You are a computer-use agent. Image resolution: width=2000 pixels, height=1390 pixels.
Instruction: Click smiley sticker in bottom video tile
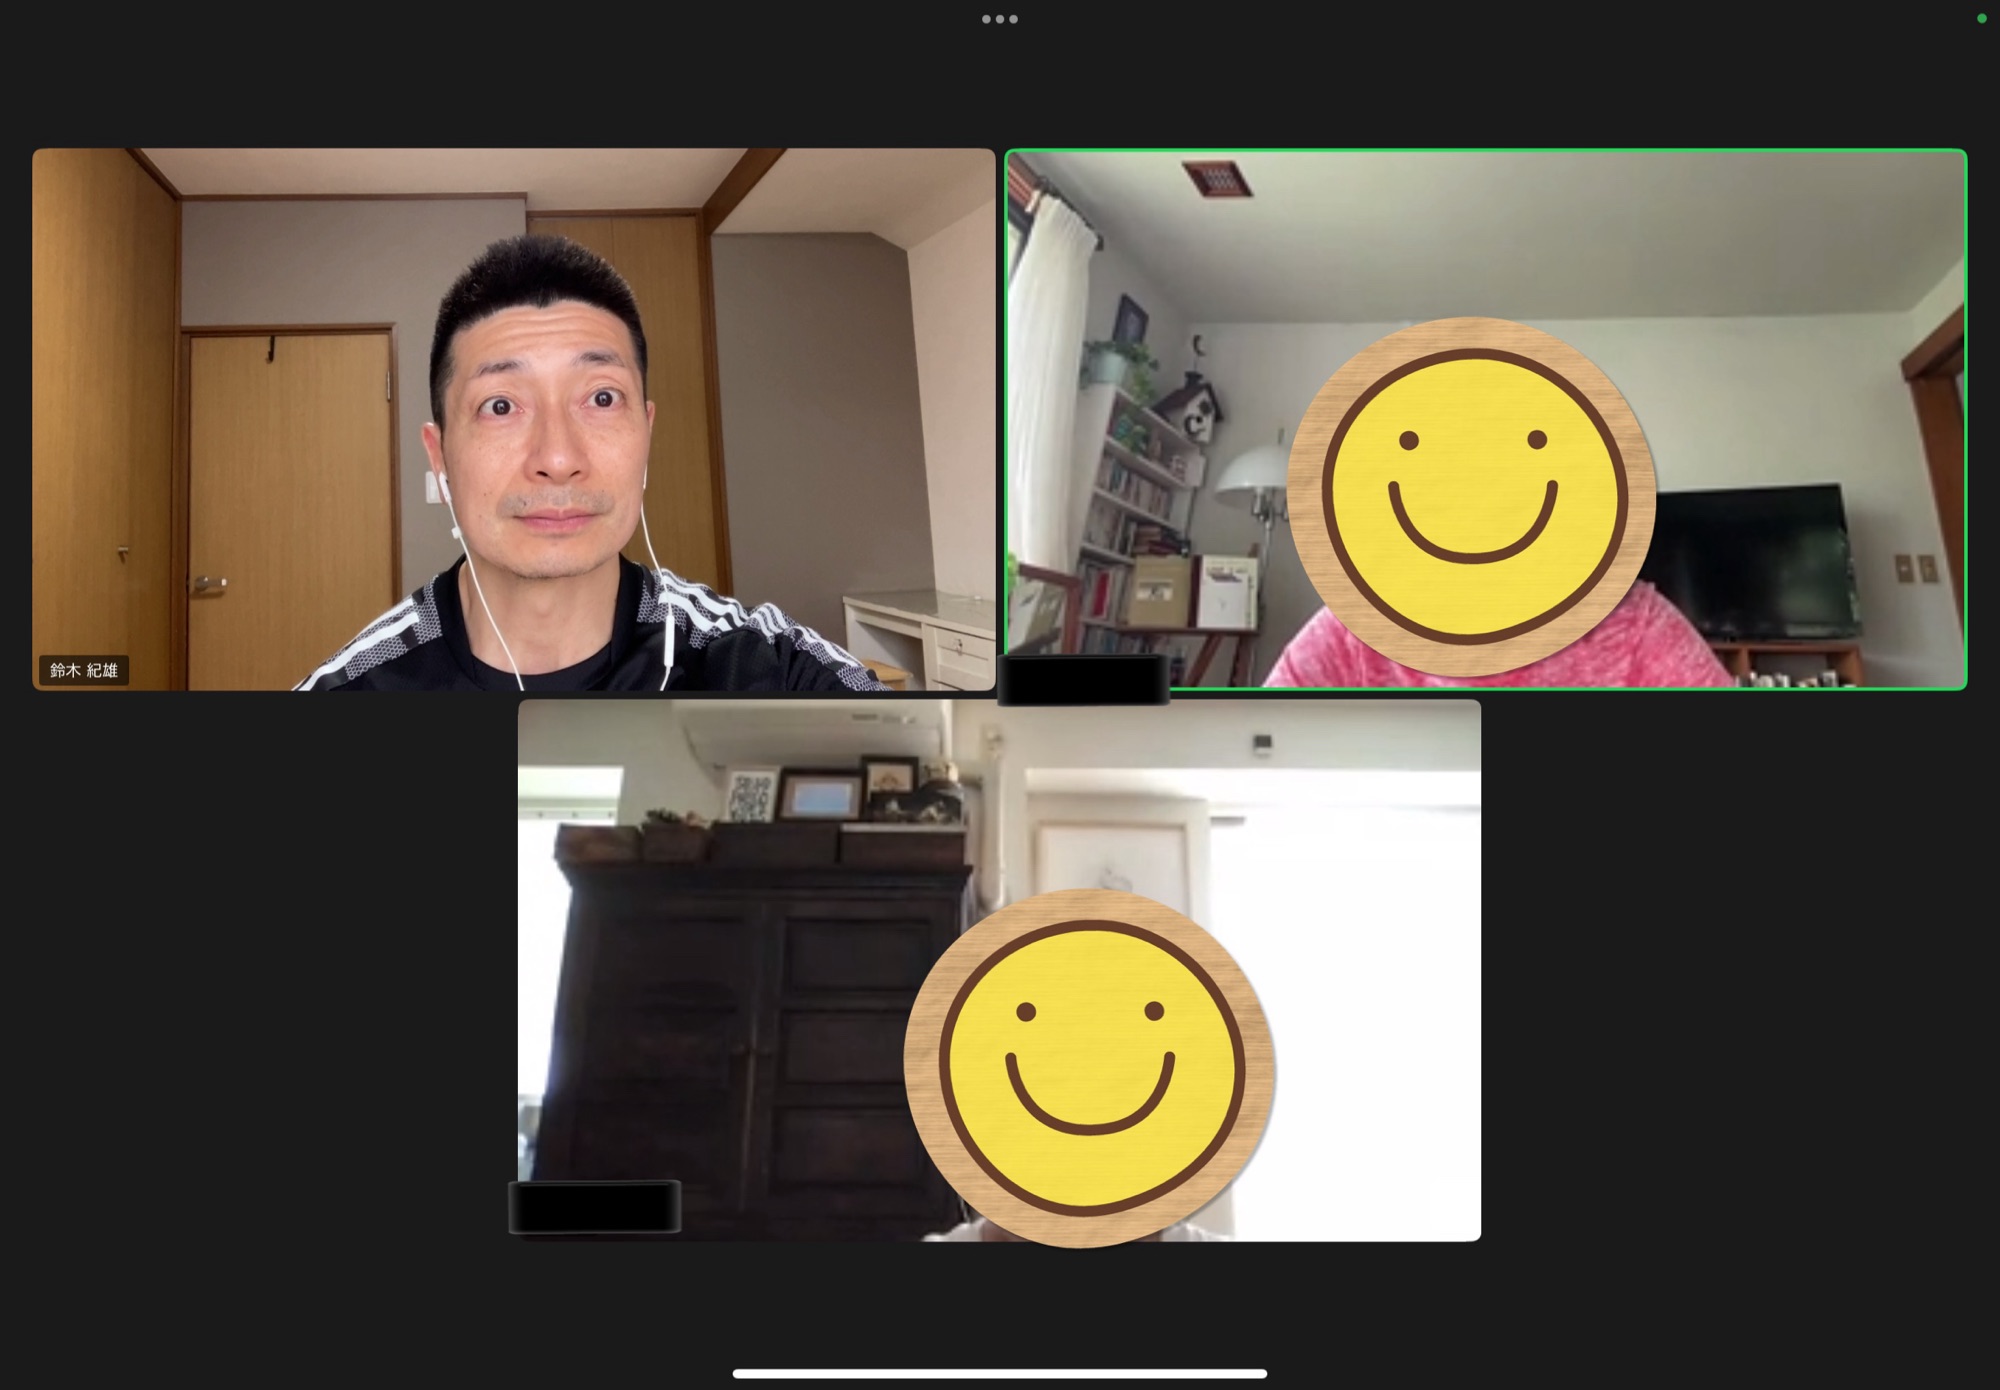(1088, 1067)
